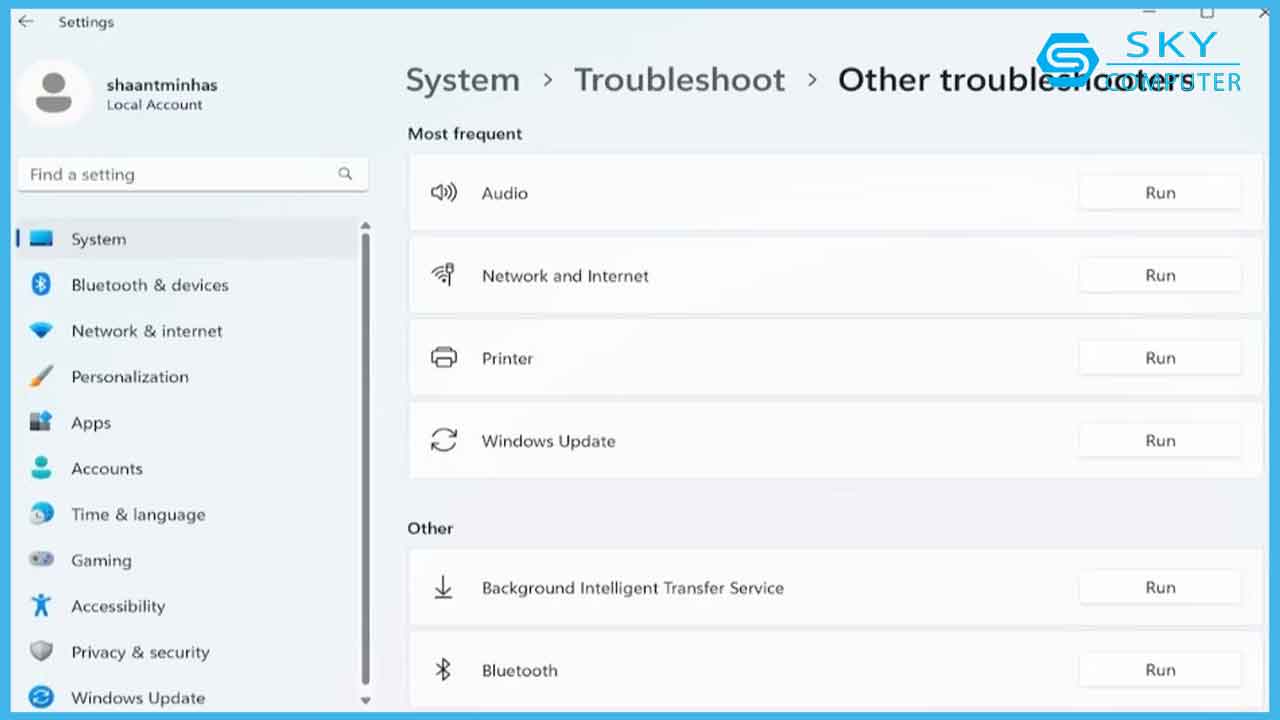This screenshot has height=720, width=1280.
Task: Click the Bluetooth row label
Action: 519,670
